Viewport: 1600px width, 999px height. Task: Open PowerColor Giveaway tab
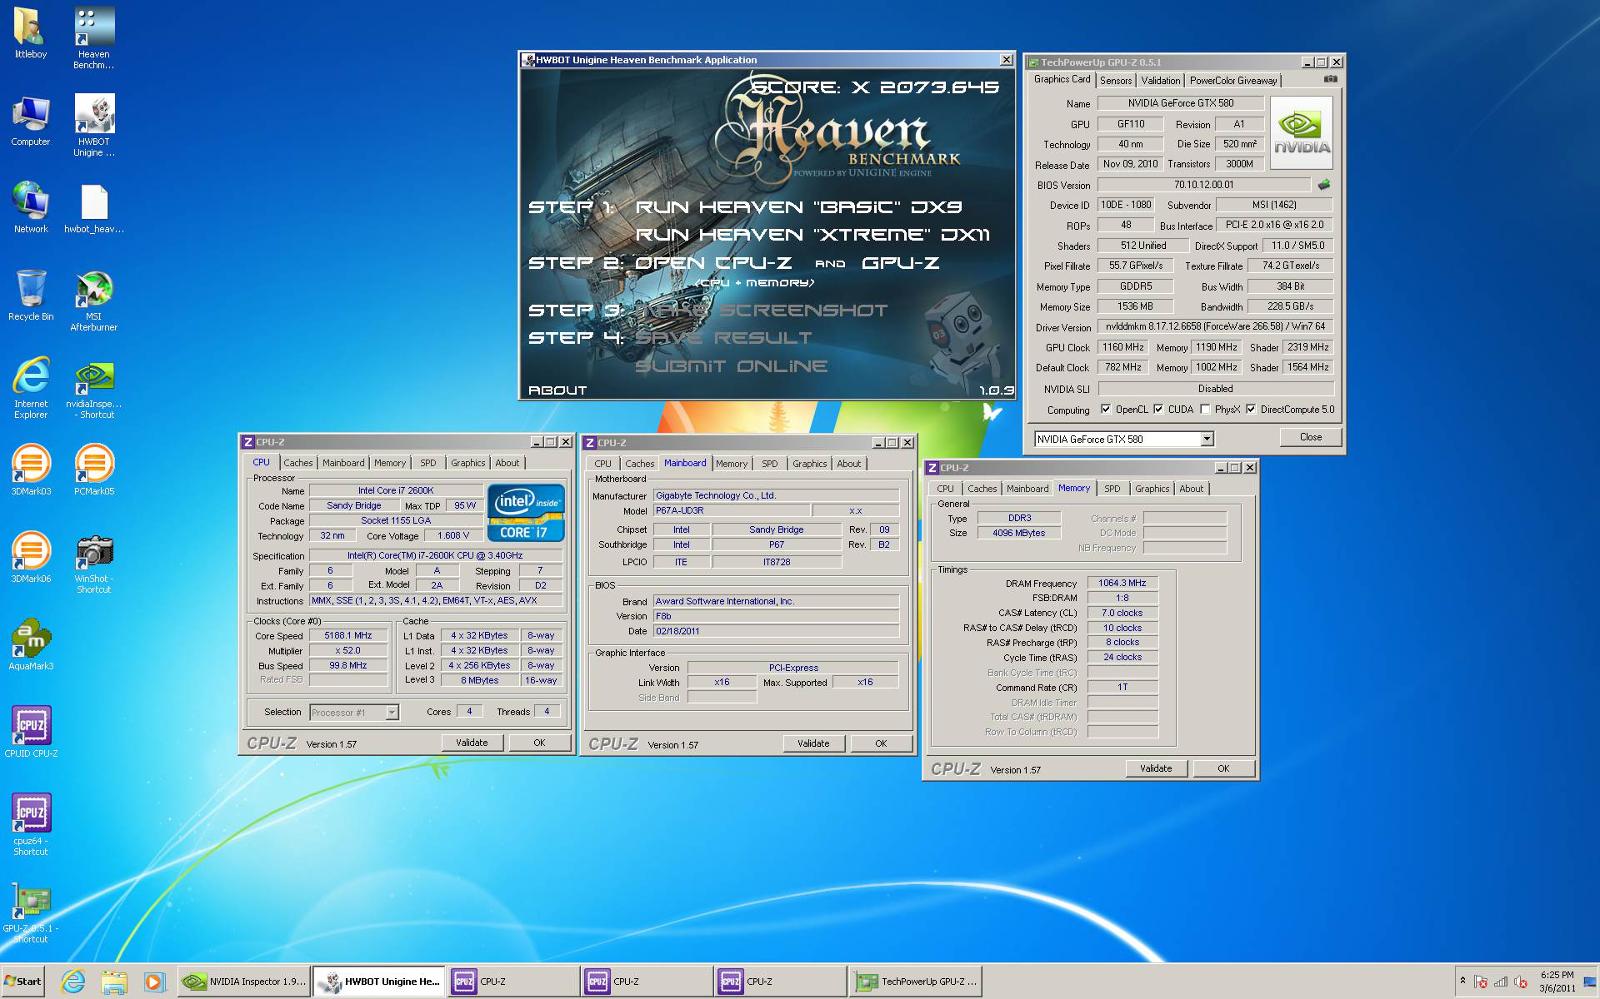point(1233,80)
